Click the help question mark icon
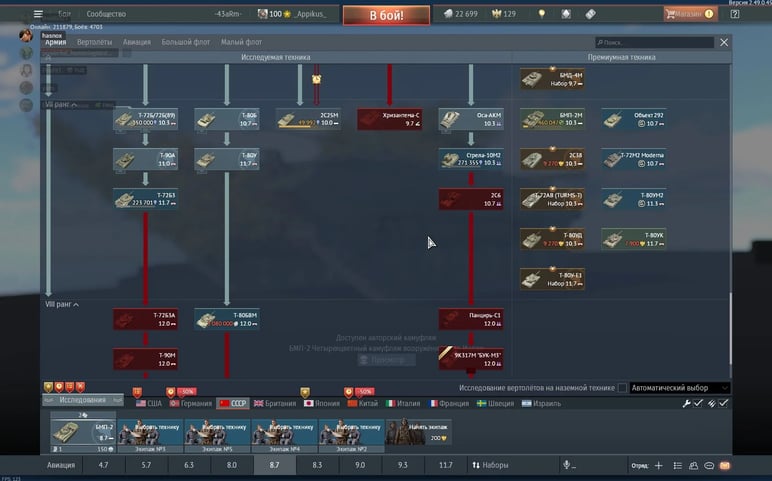 (735, 14)
